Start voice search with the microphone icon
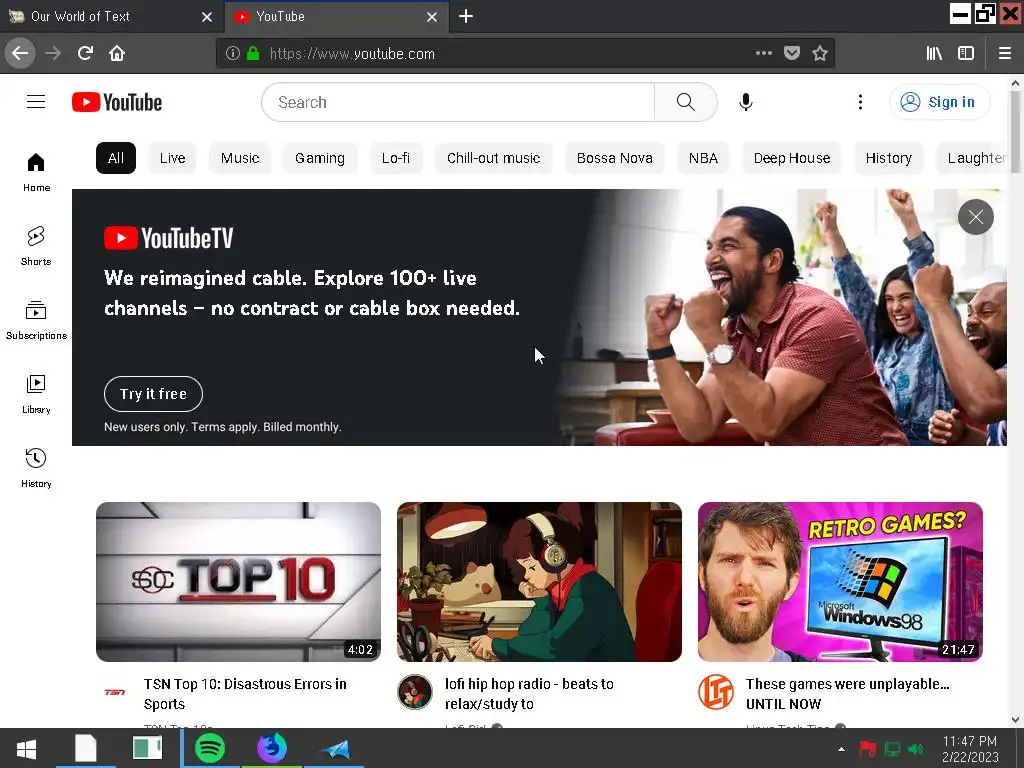Image resolution: width=1024 pixels, height=768 pixels. [x=746, y=102]
